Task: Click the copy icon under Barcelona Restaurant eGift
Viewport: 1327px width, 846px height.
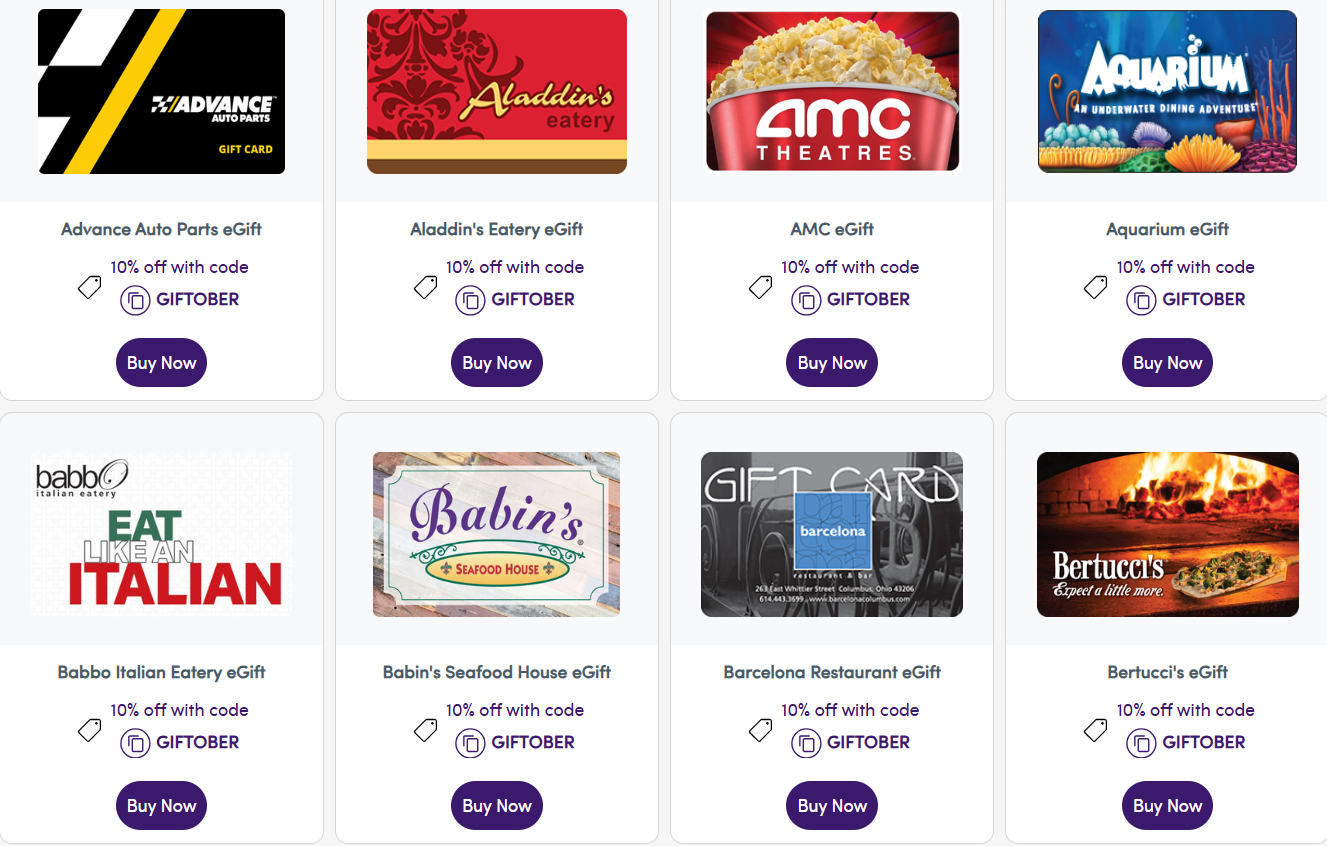Action: (x=807, y=743)
